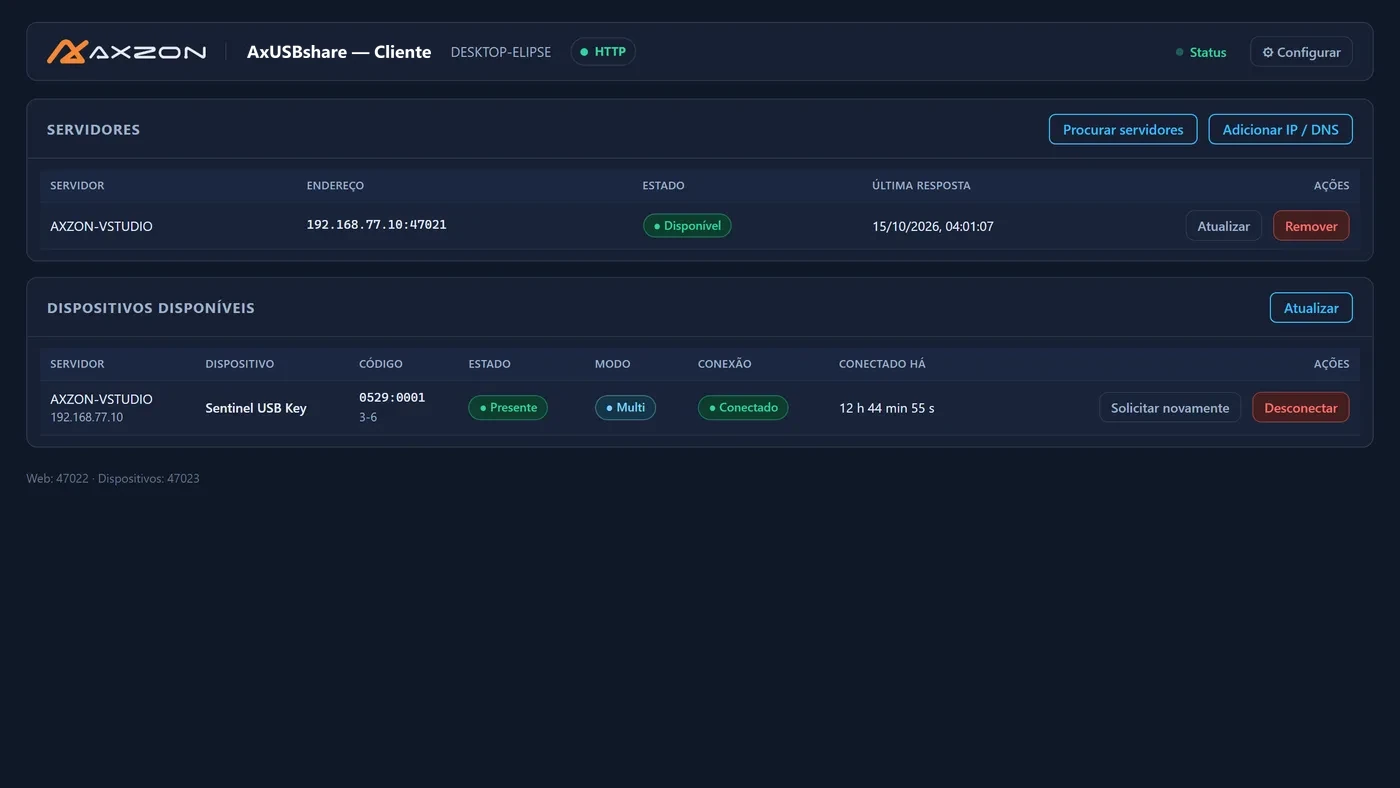Click the Conectado connection badge
This screenshot has height=788, width=1400.
(x=743, y=408)
